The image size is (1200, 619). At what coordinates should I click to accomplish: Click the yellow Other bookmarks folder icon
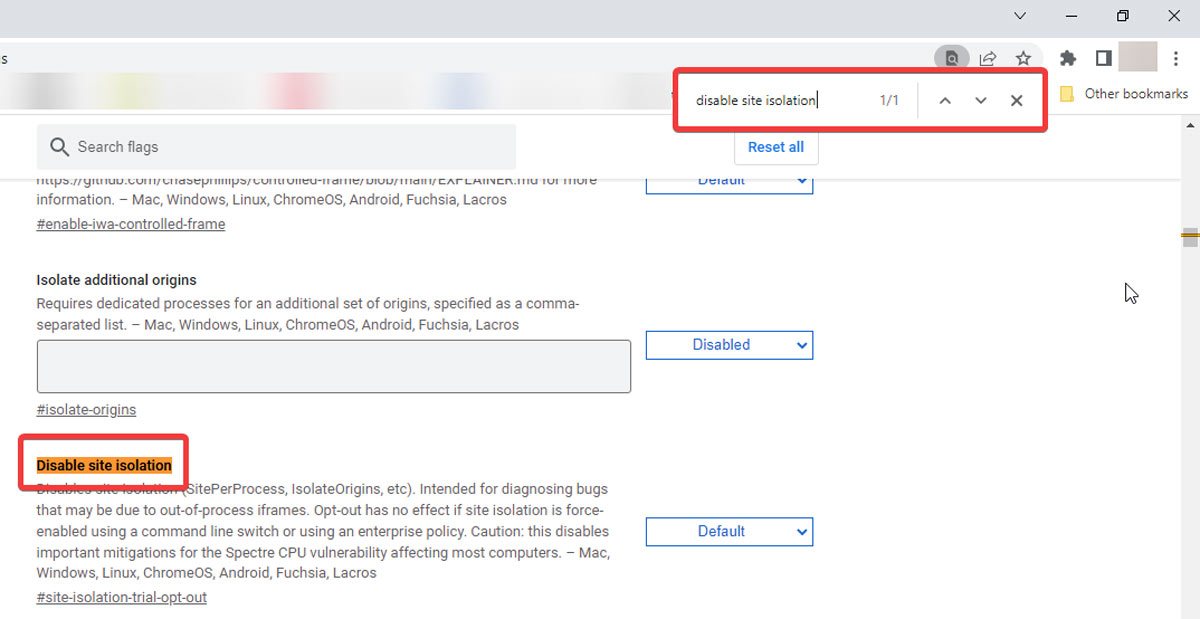1065,93
